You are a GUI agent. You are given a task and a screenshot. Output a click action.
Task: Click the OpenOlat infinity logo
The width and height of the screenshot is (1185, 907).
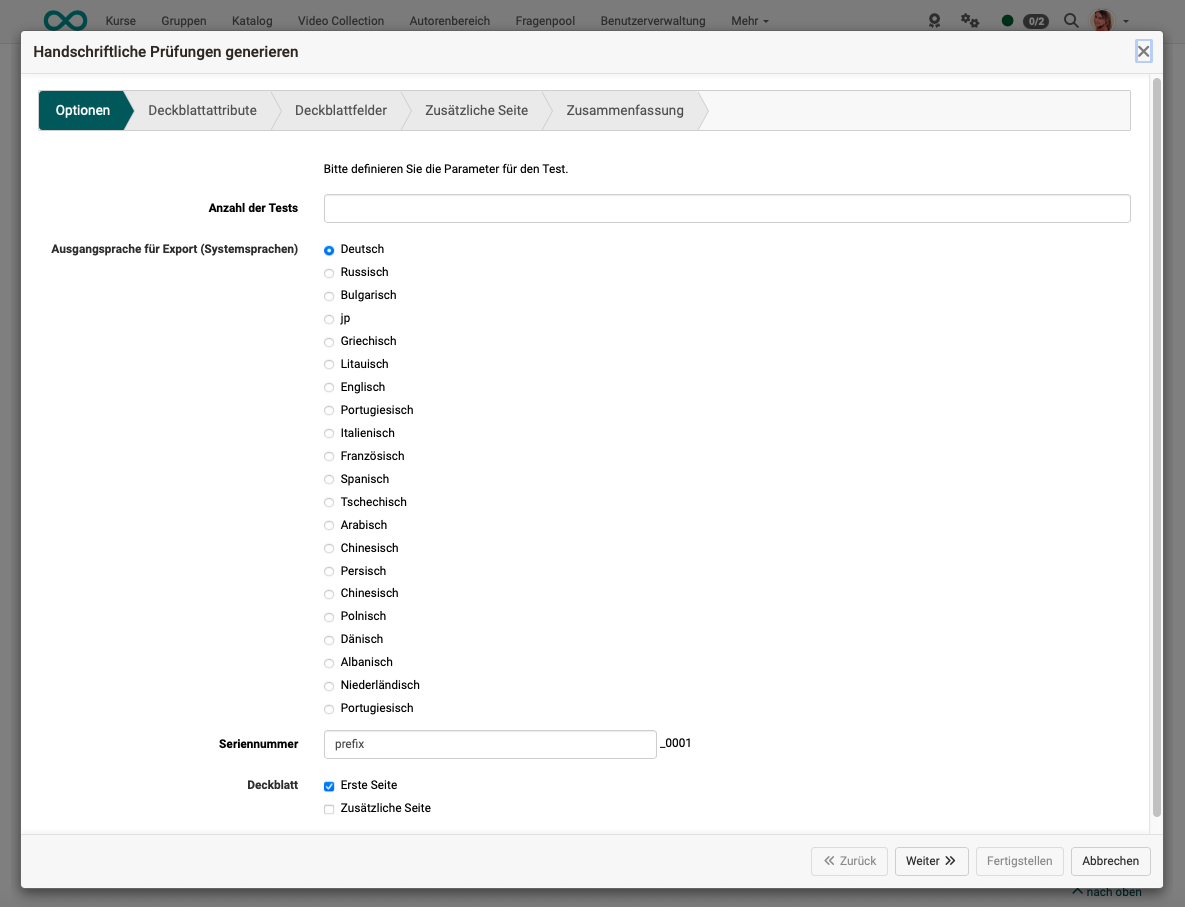pyautogui.click(x=64, y=19)
